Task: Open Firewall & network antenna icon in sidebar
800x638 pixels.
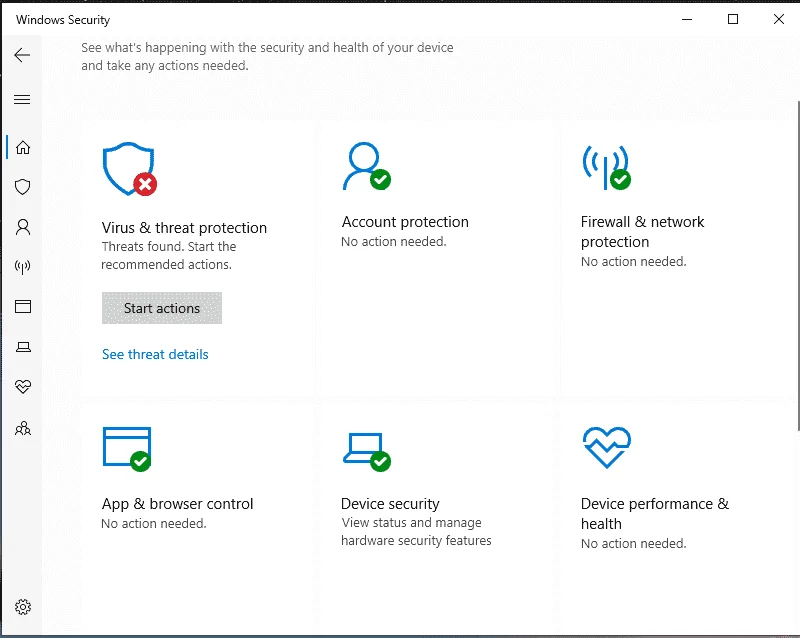Action: point(22,266)
